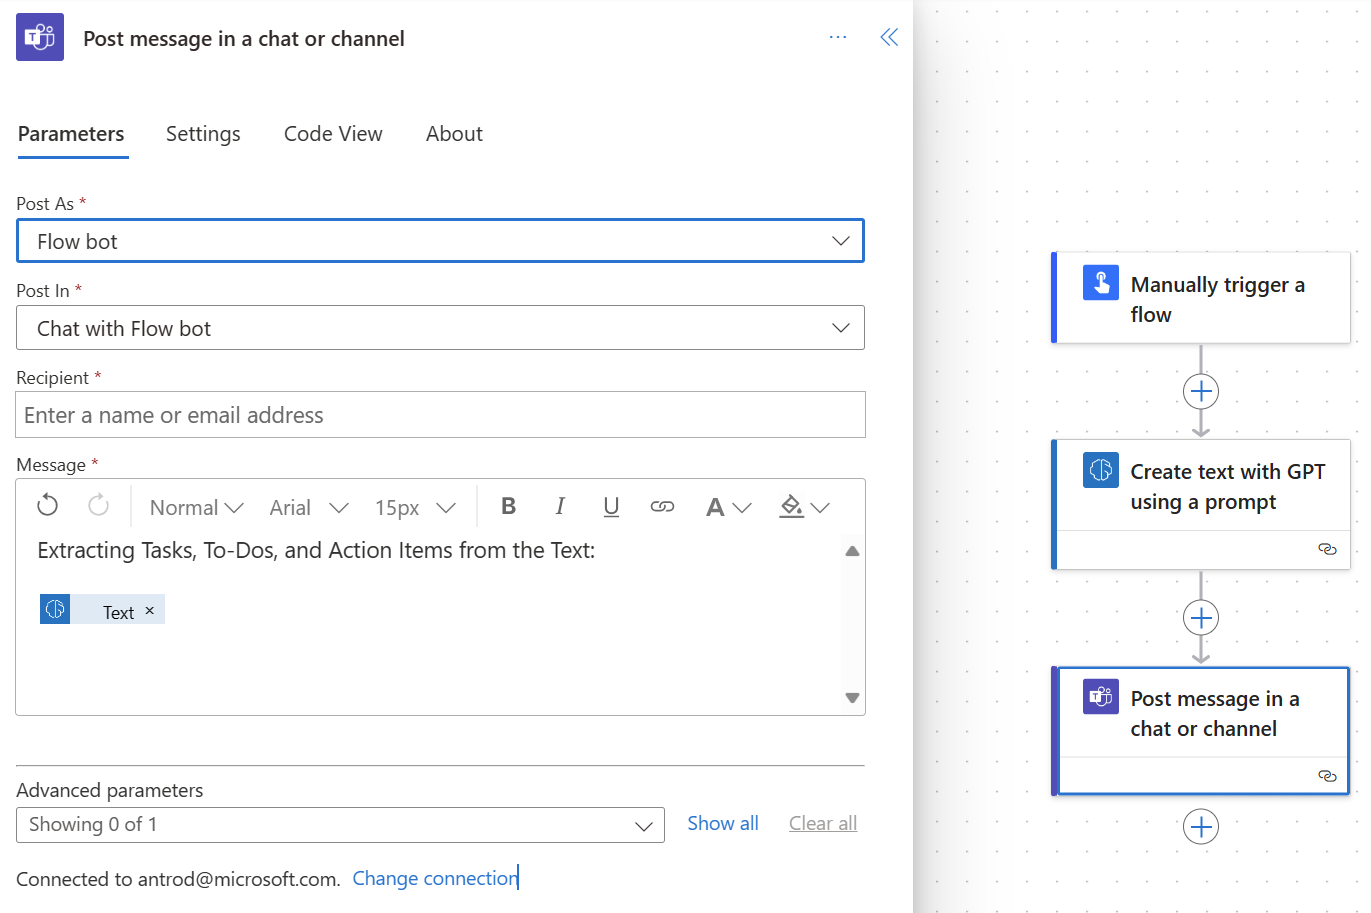Click the GPT icon on Text token
The image size is (1371, 913).
pos(55,609)
